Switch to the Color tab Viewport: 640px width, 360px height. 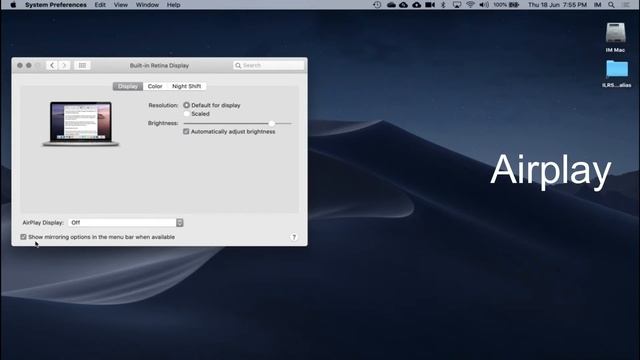click(x=155, y=86)
